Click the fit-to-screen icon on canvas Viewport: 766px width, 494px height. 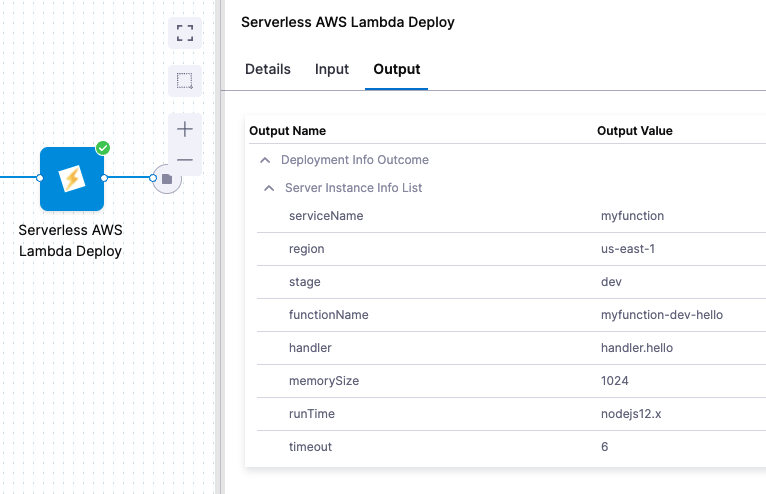(x=185, y=33)
